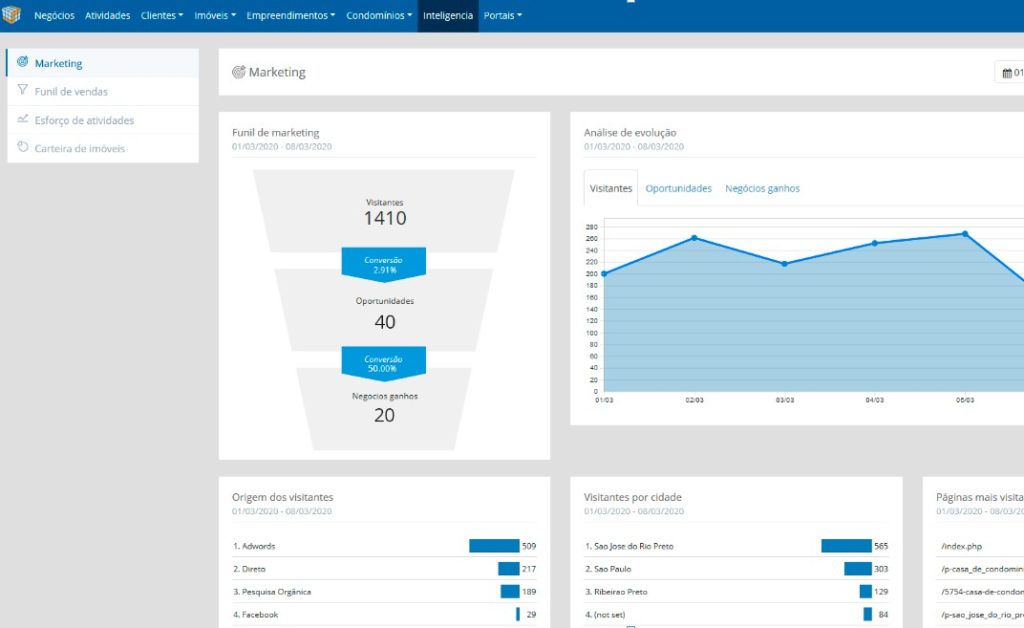Switch to the Visitantes chart tab

coord(611,188)
